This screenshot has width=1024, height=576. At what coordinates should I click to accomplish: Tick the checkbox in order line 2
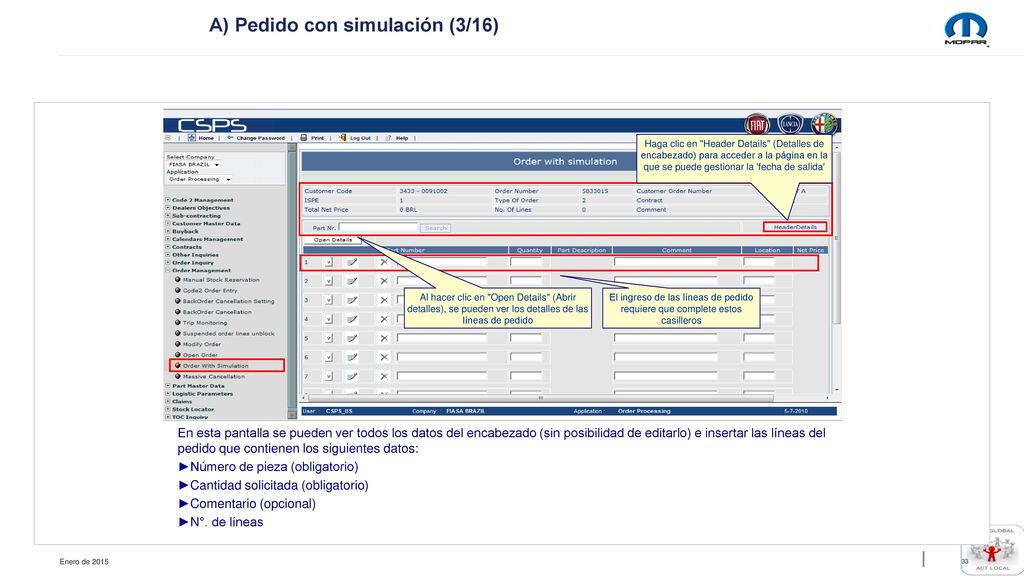[328, 281]
